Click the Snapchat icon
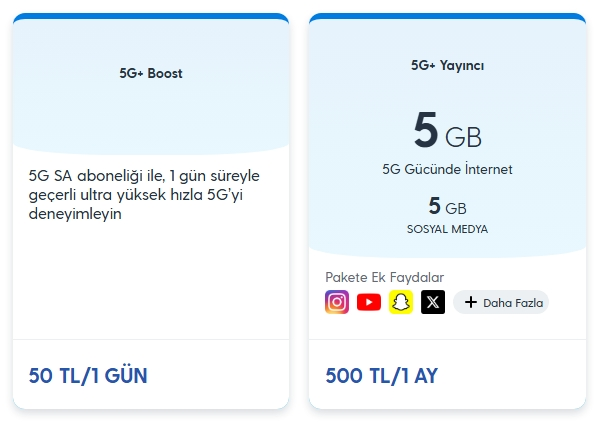This screenshot has height=422, width=606. click(x=401, y=302)
